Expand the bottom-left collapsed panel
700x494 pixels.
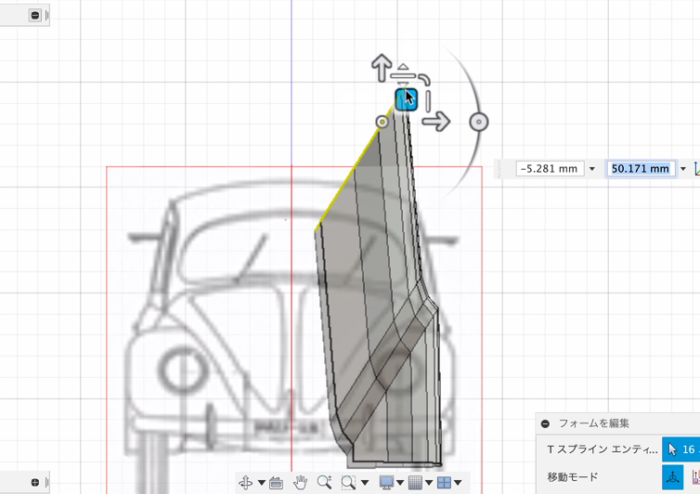(35, 483)
